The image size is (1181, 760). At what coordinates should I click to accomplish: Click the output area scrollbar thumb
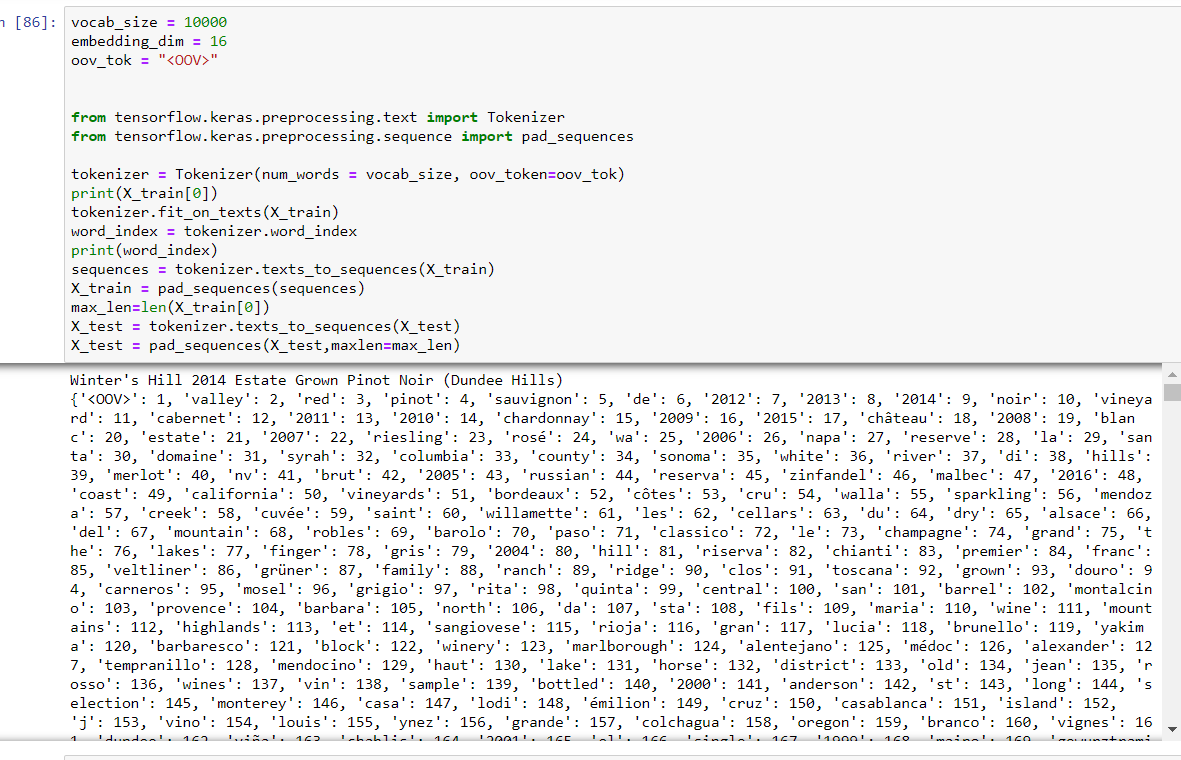pos(1172,392)
